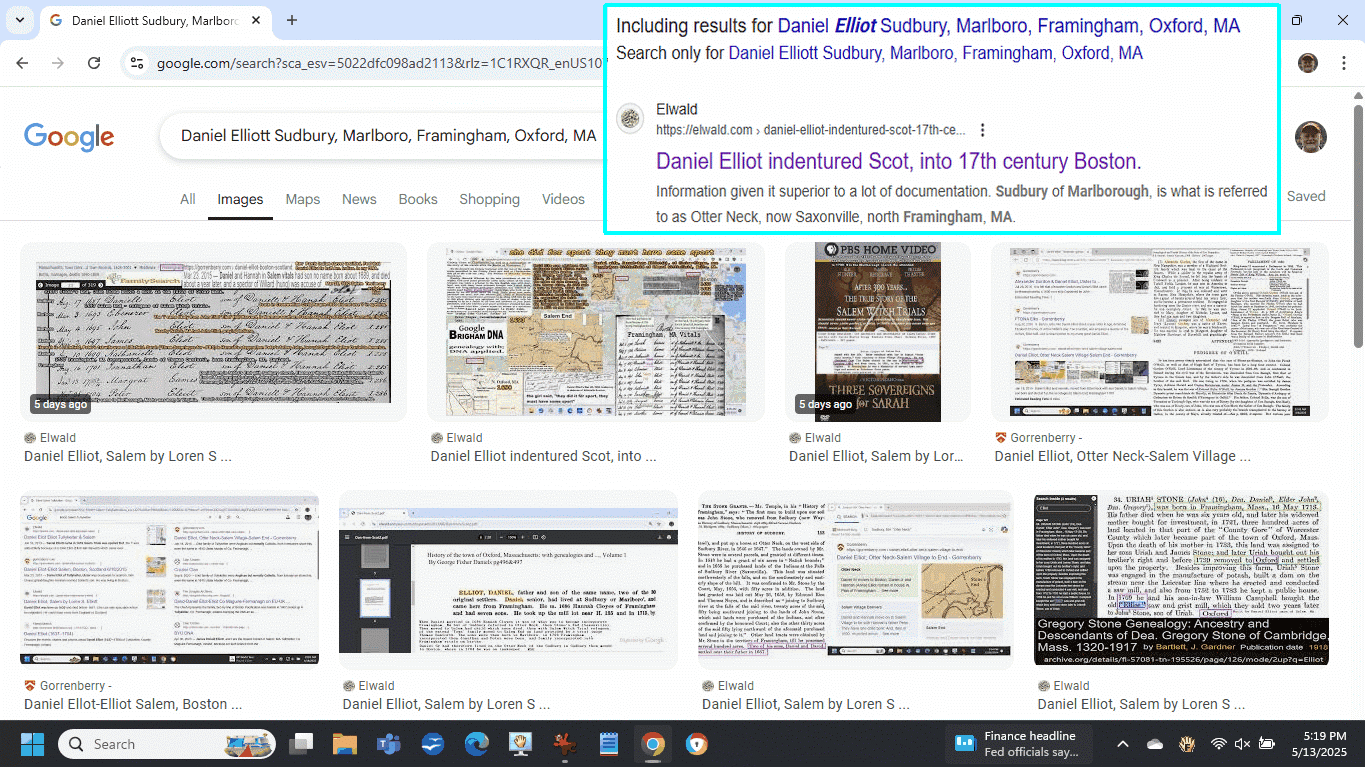
Task: Select the Images tab
Action: click(240, 199)
